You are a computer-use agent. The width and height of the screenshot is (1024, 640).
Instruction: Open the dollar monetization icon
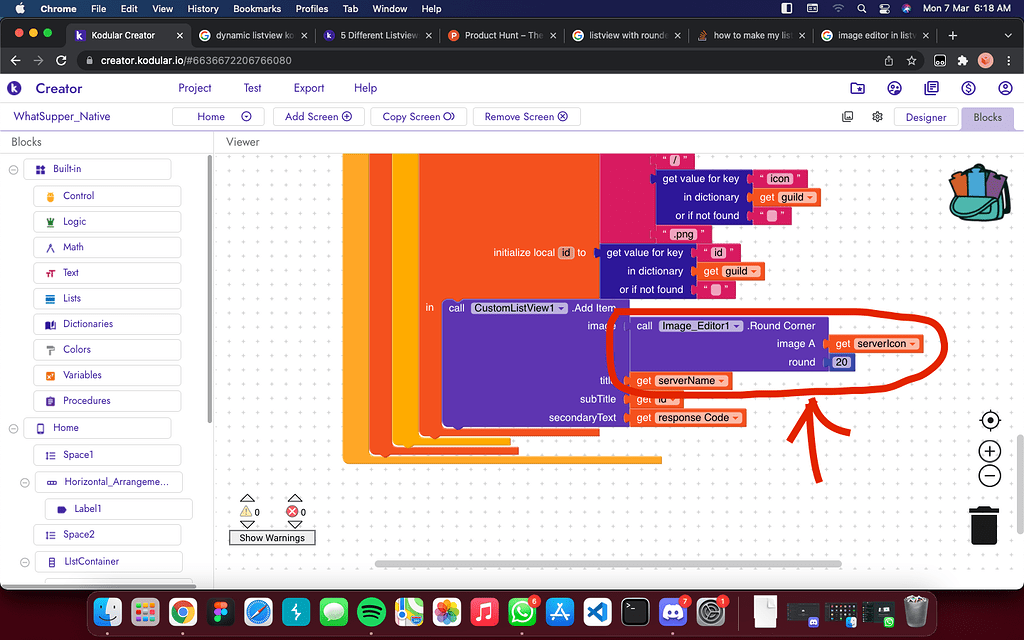click(x=968, y=88)
